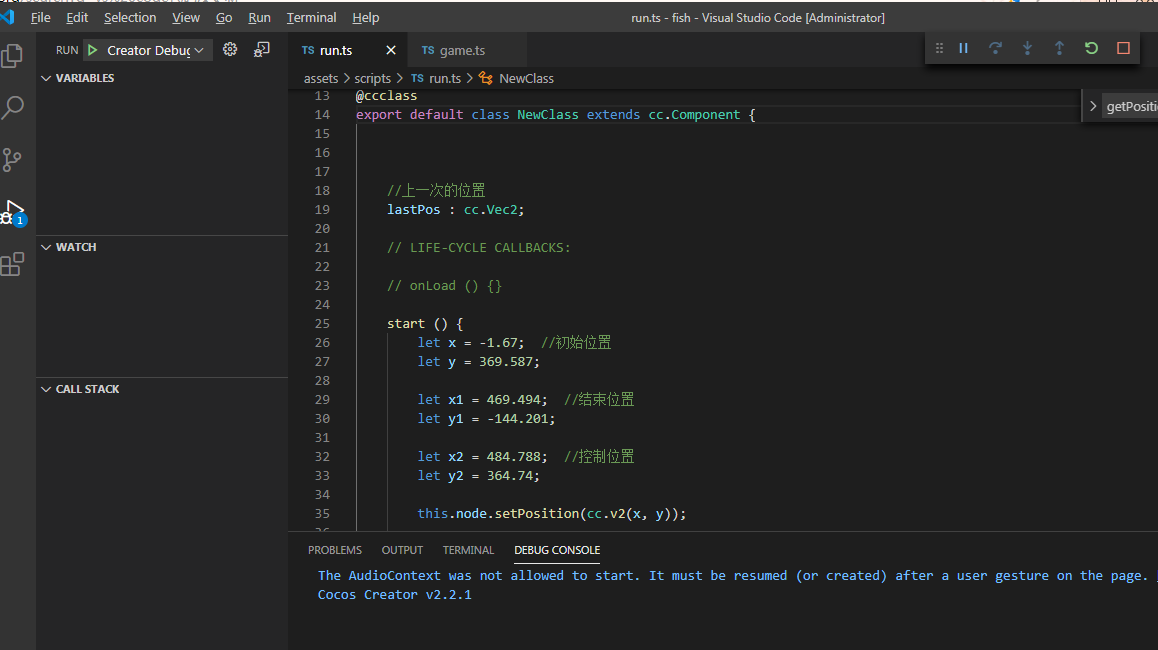Click the Step Out debug button
Screen dimensions: 1158x650
tap(1059, 48)
